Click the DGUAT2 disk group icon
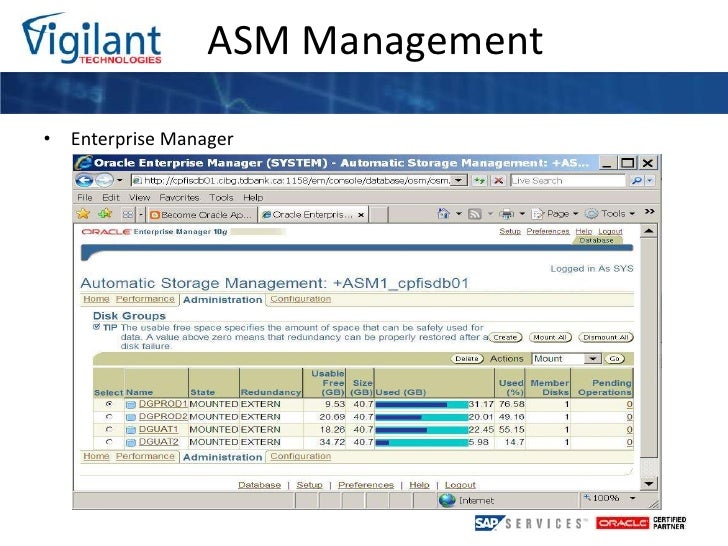Image resolution: width=728 pixels, height=546 pixels. [x=131, y=442]
